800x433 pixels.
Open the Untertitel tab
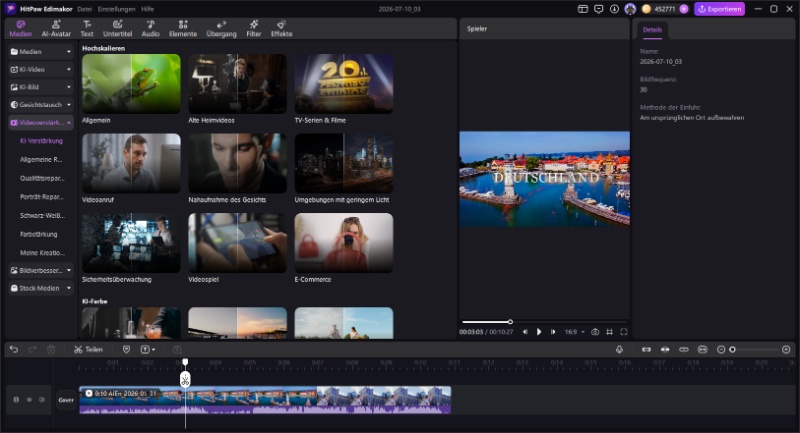coord(117,29)
